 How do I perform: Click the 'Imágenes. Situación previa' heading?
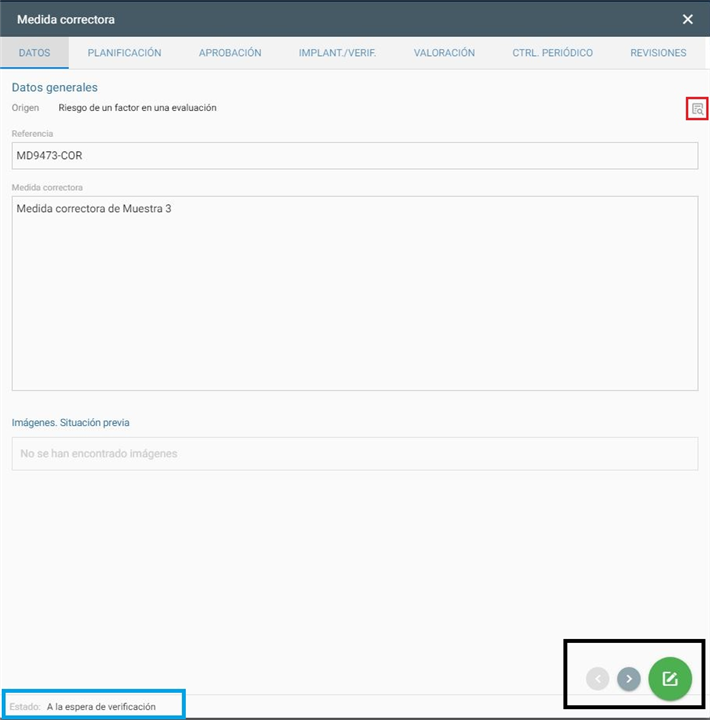pyautogui.click(x=70, y=423)
